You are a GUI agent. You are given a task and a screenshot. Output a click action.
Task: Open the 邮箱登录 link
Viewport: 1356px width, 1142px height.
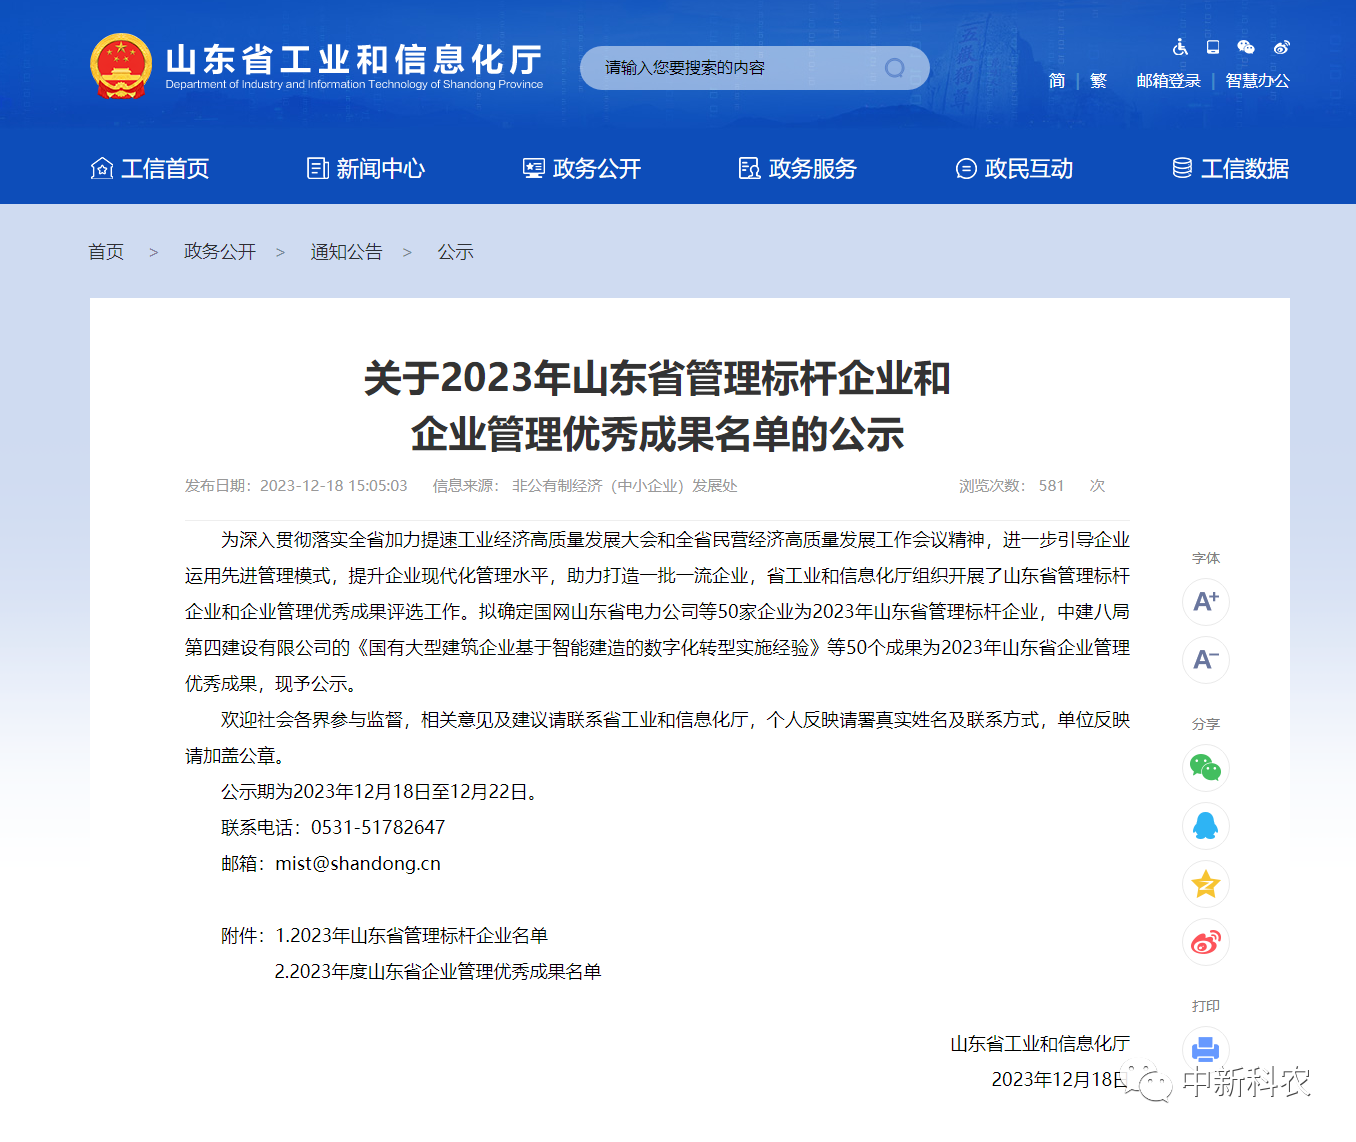[1168, 81]
